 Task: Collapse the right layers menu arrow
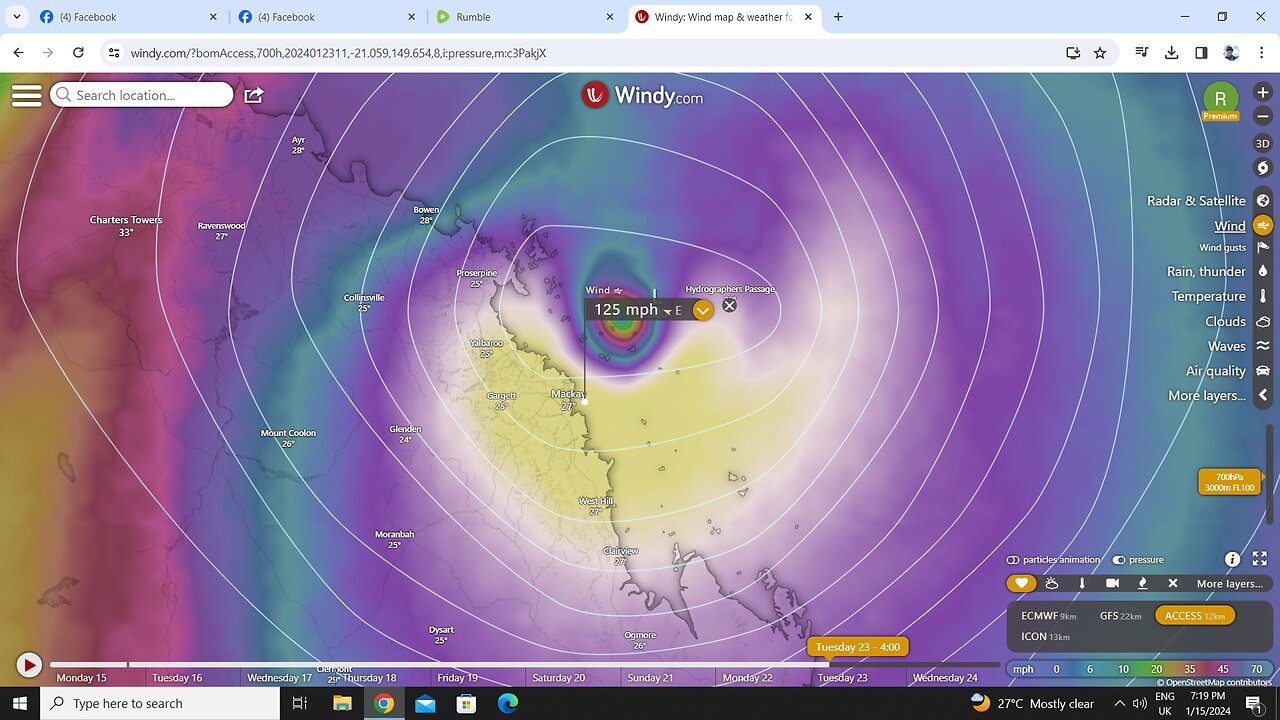coord(1263,395)
